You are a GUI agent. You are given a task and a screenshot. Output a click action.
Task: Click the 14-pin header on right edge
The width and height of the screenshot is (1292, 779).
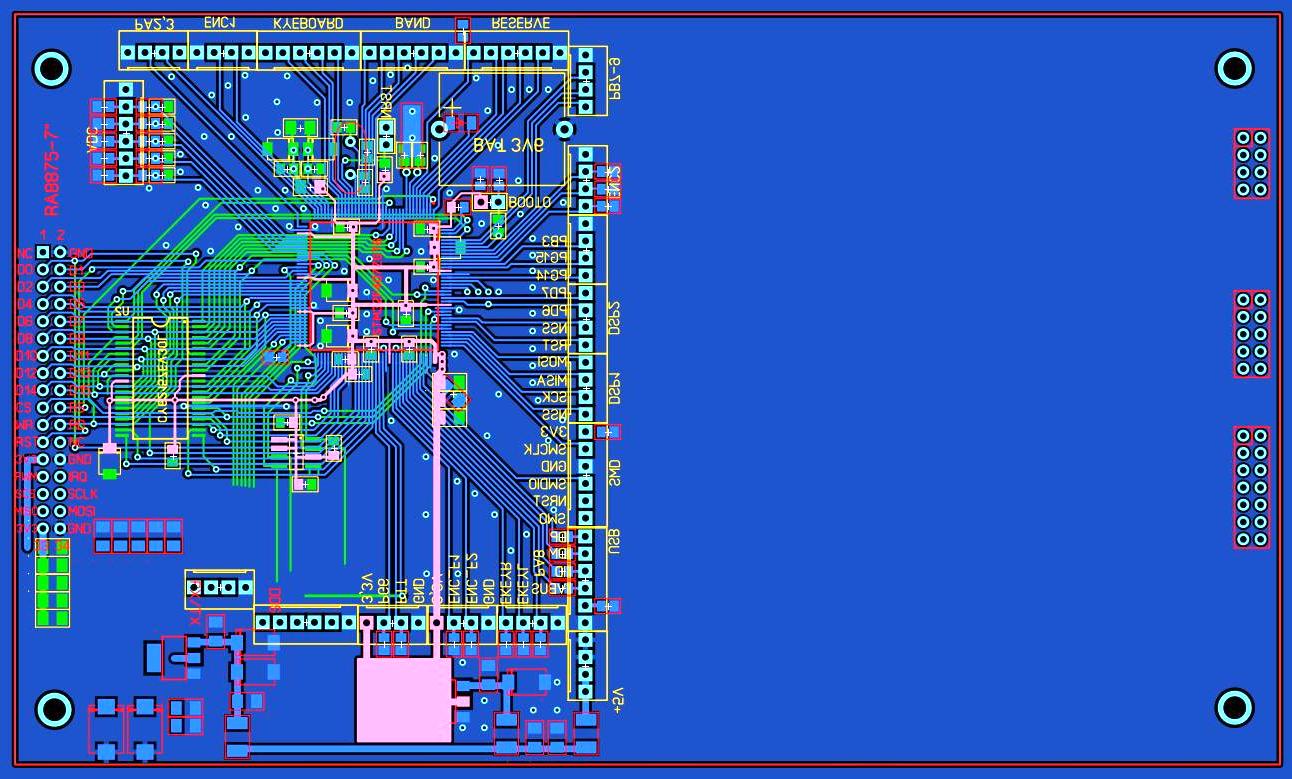click(1251, 487)
